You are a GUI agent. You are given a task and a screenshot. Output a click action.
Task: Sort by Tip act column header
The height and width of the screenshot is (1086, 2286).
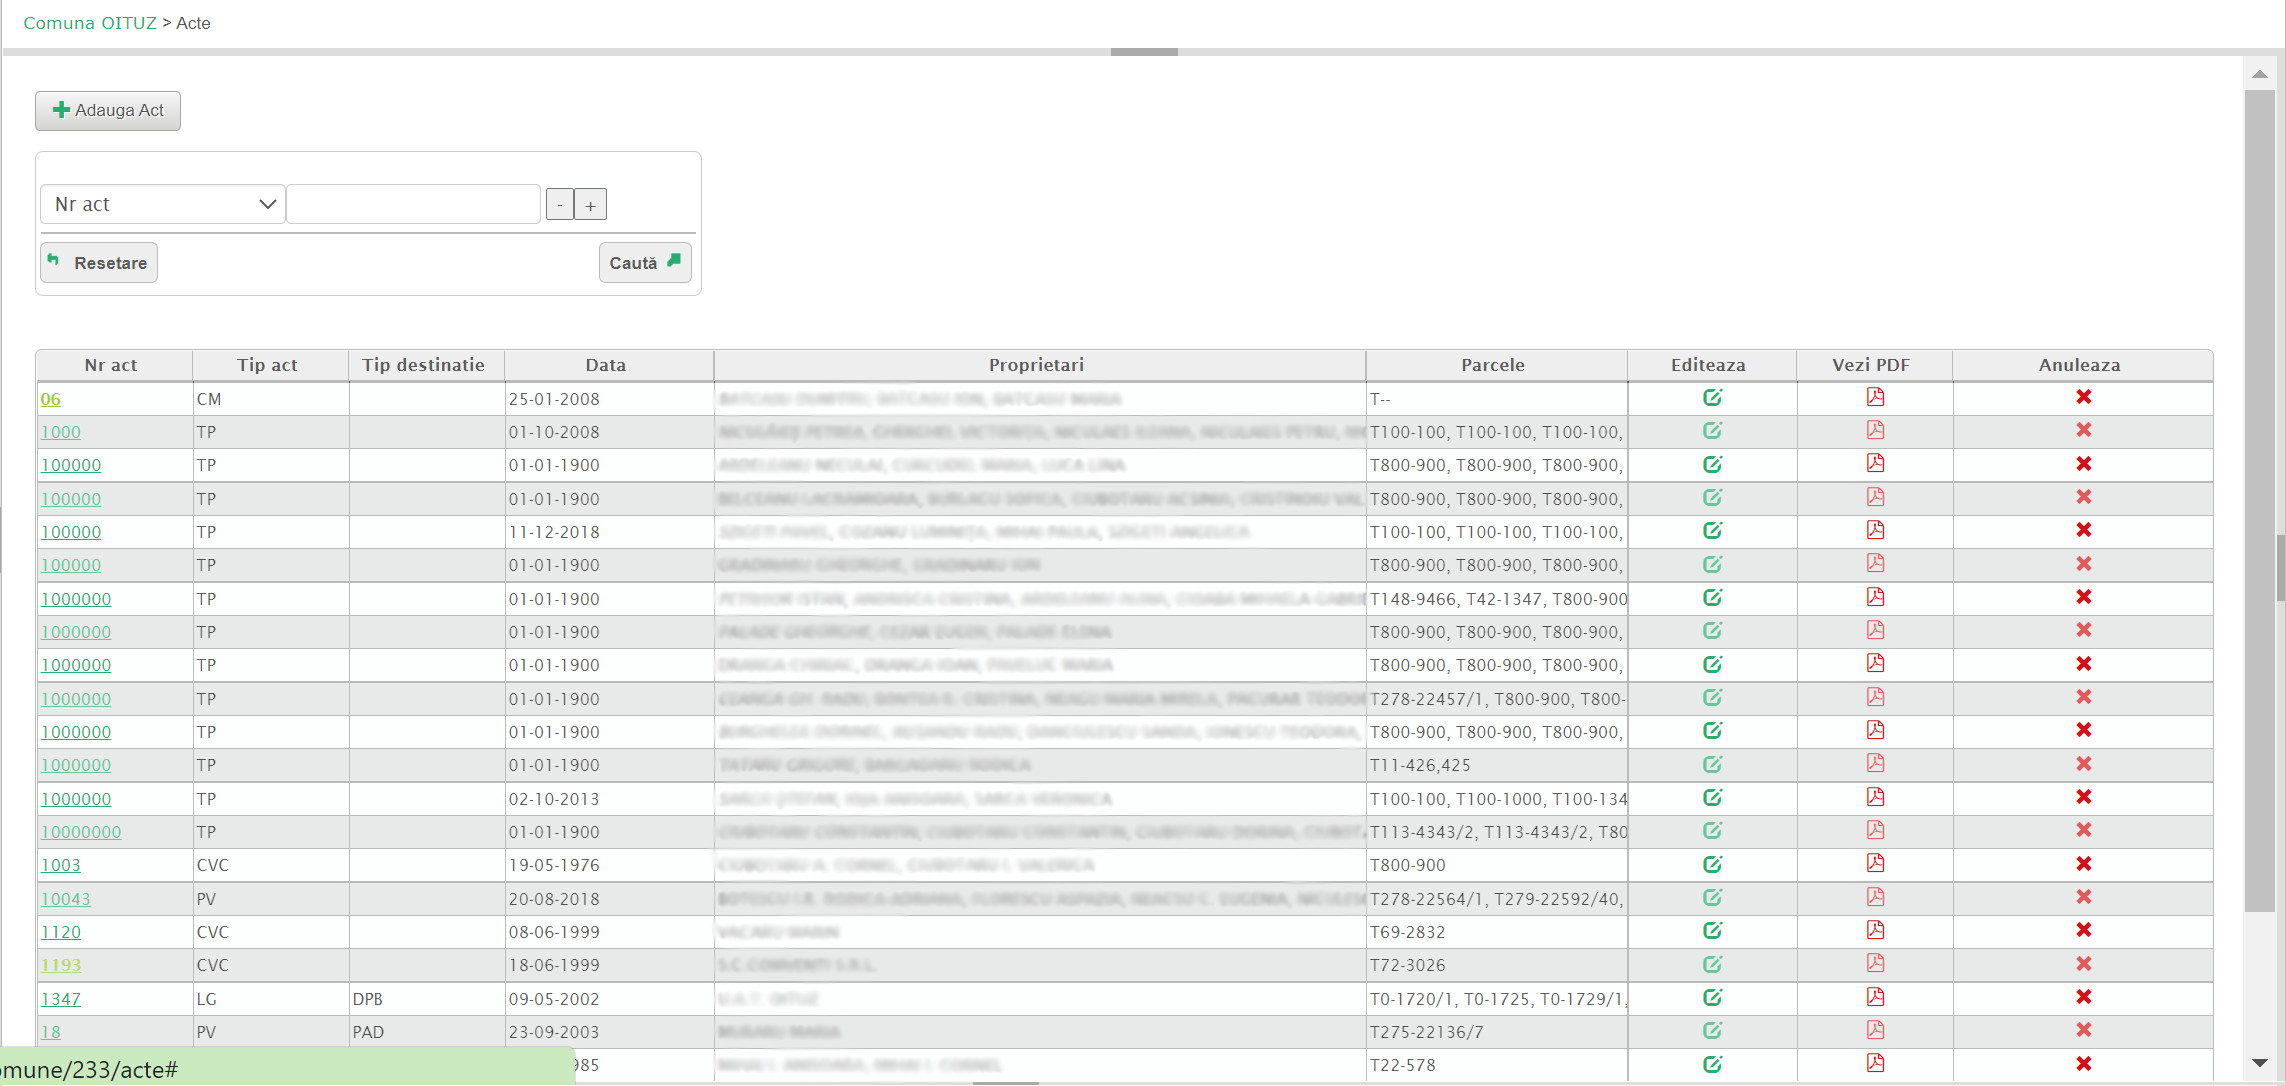pos(267,365)
